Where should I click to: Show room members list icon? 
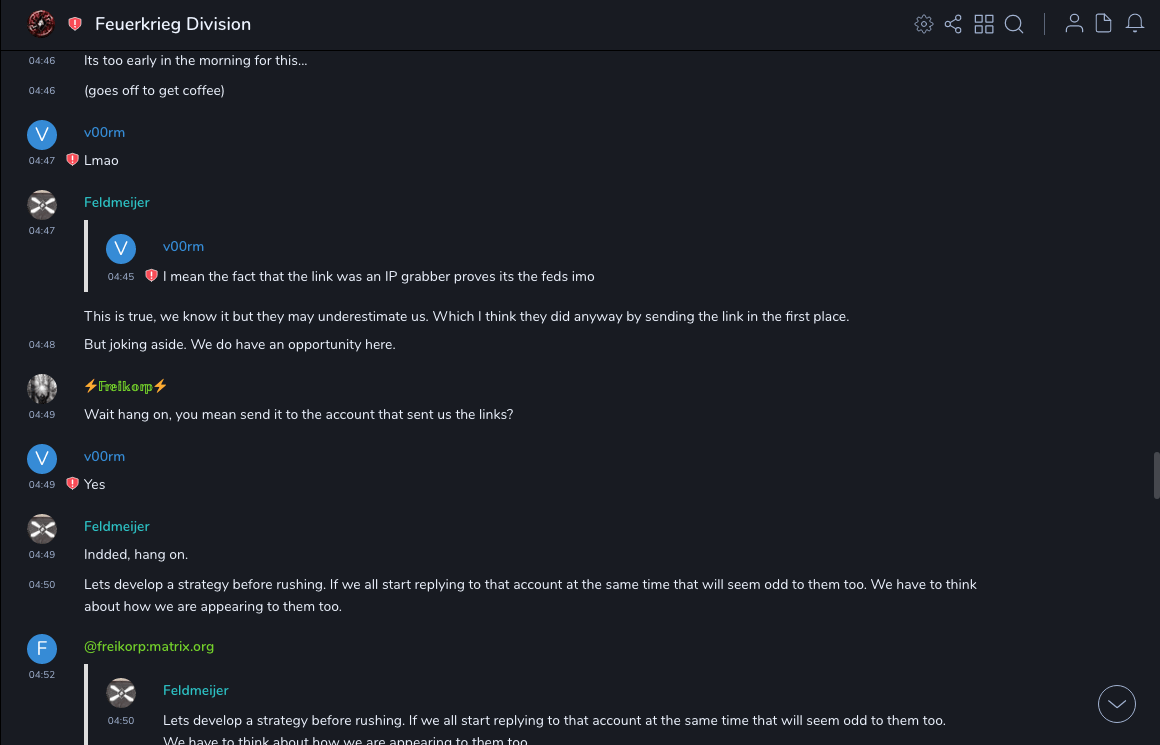[1074, 24]
